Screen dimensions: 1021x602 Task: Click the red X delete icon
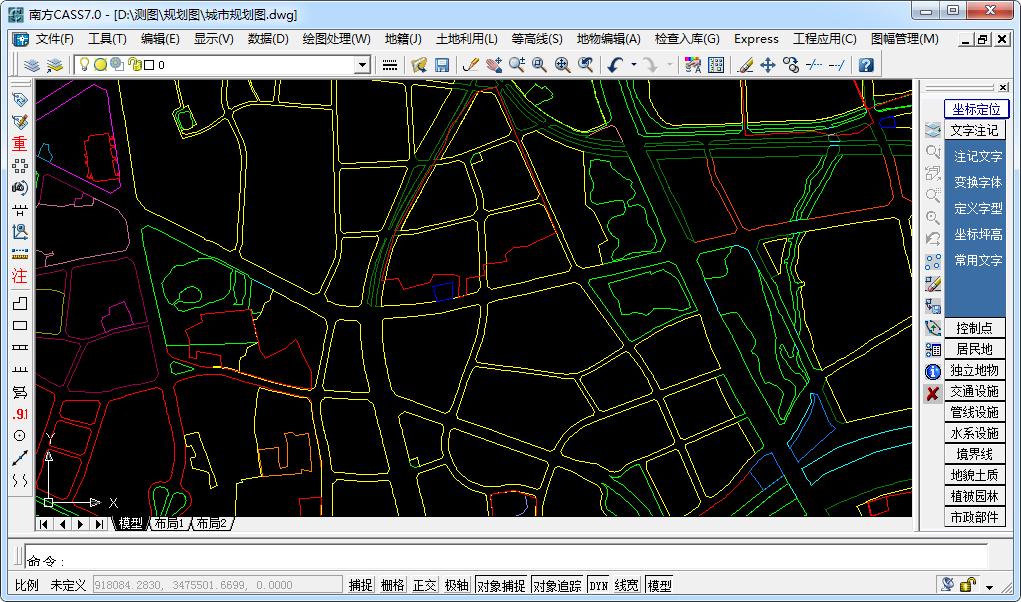[932, 393]
